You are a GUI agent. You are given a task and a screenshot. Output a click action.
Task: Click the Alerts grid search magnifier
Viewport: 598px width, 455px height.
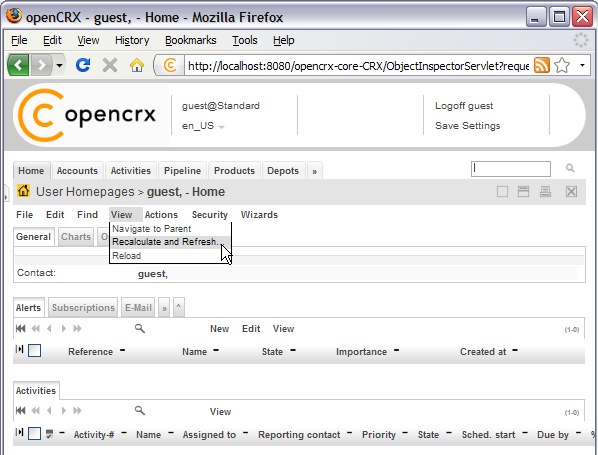pos(140,328)
